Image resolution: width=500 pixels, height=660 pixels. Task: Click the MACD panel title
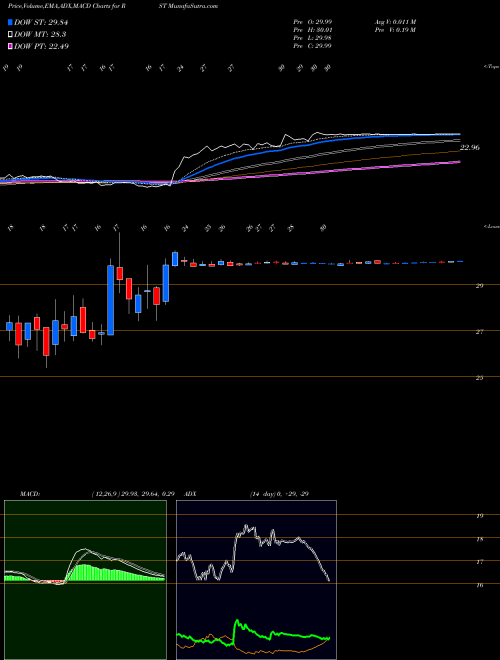29,494
